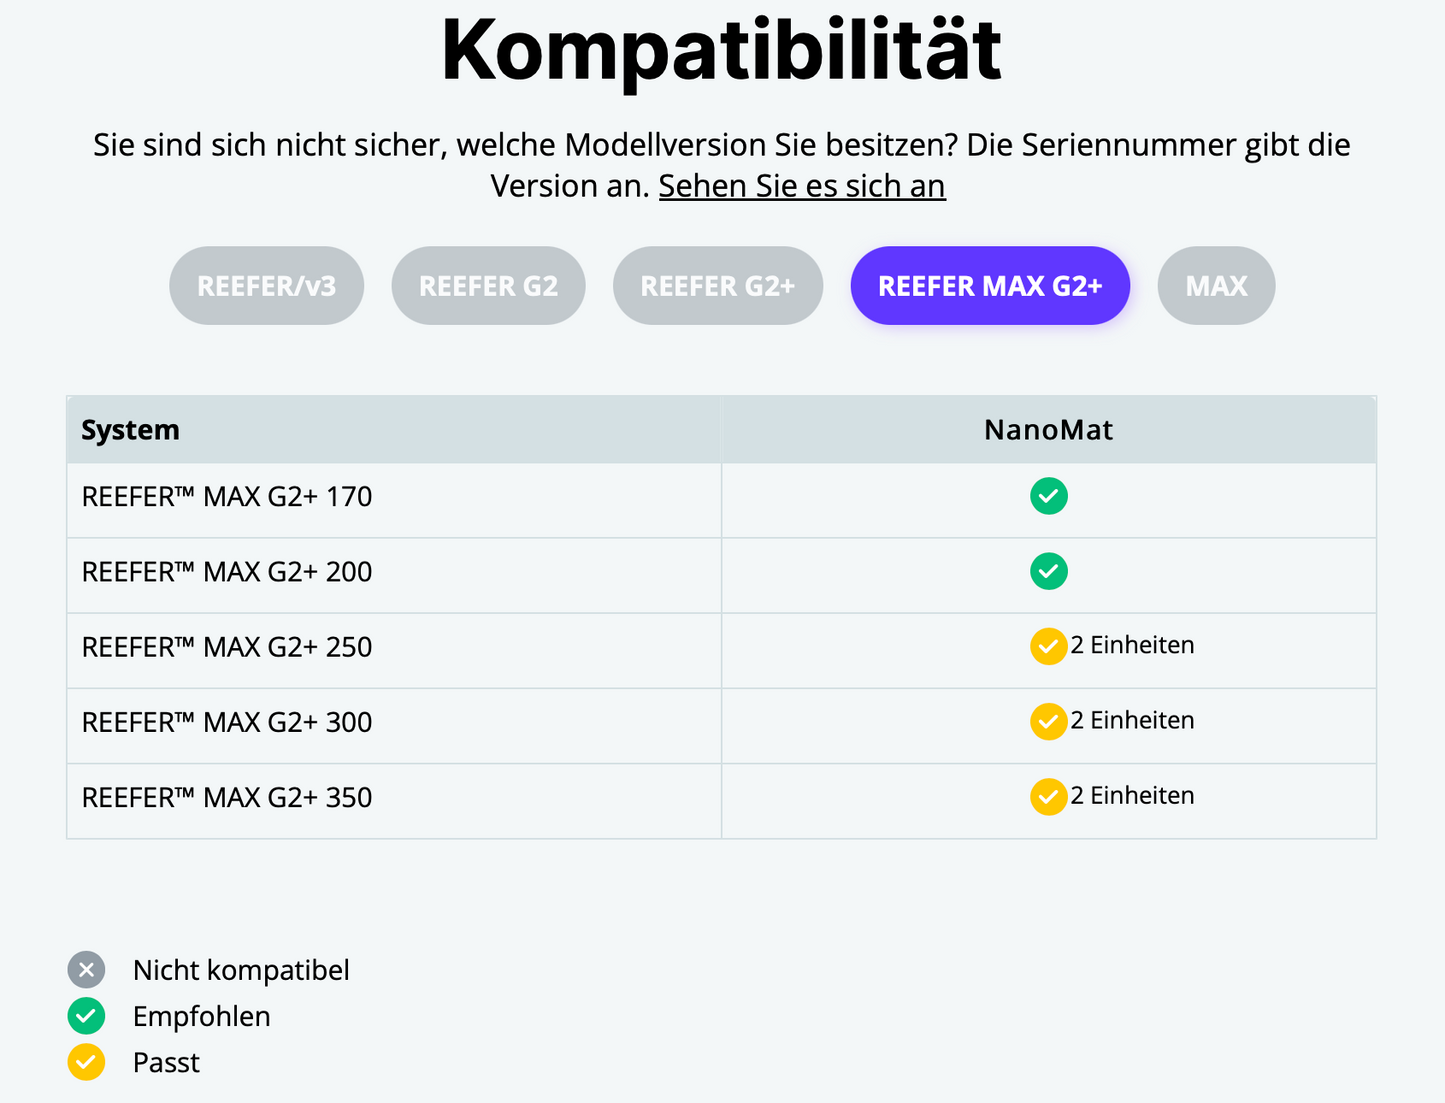
Task: Click the Kompatibilität heading
Action: 721,50
